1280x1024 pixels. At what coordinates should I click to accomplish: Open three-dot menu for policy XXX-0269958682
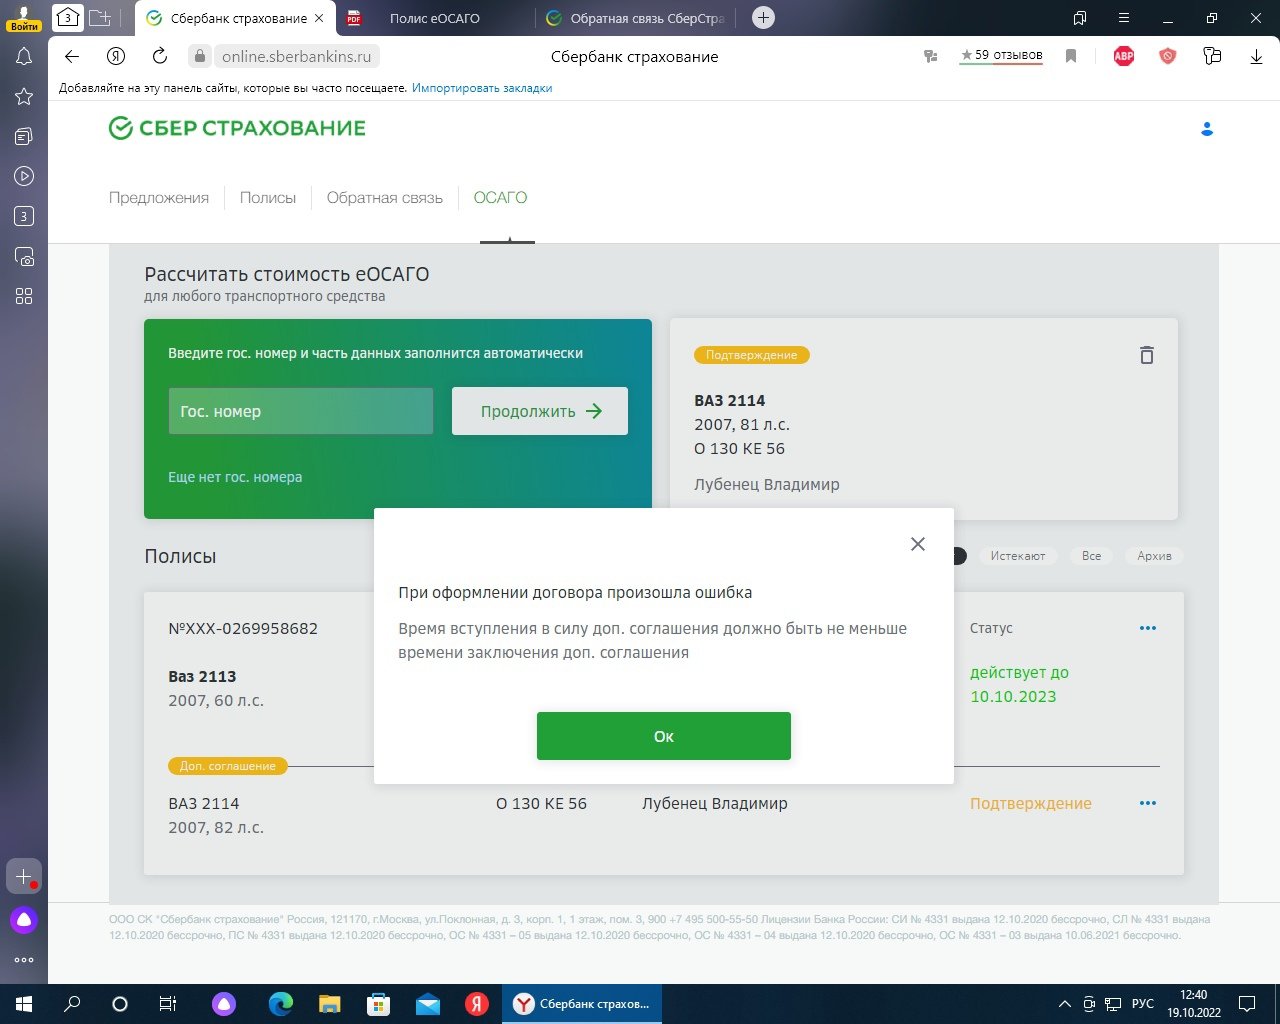pyautogui.click(x=1148, y=628)
